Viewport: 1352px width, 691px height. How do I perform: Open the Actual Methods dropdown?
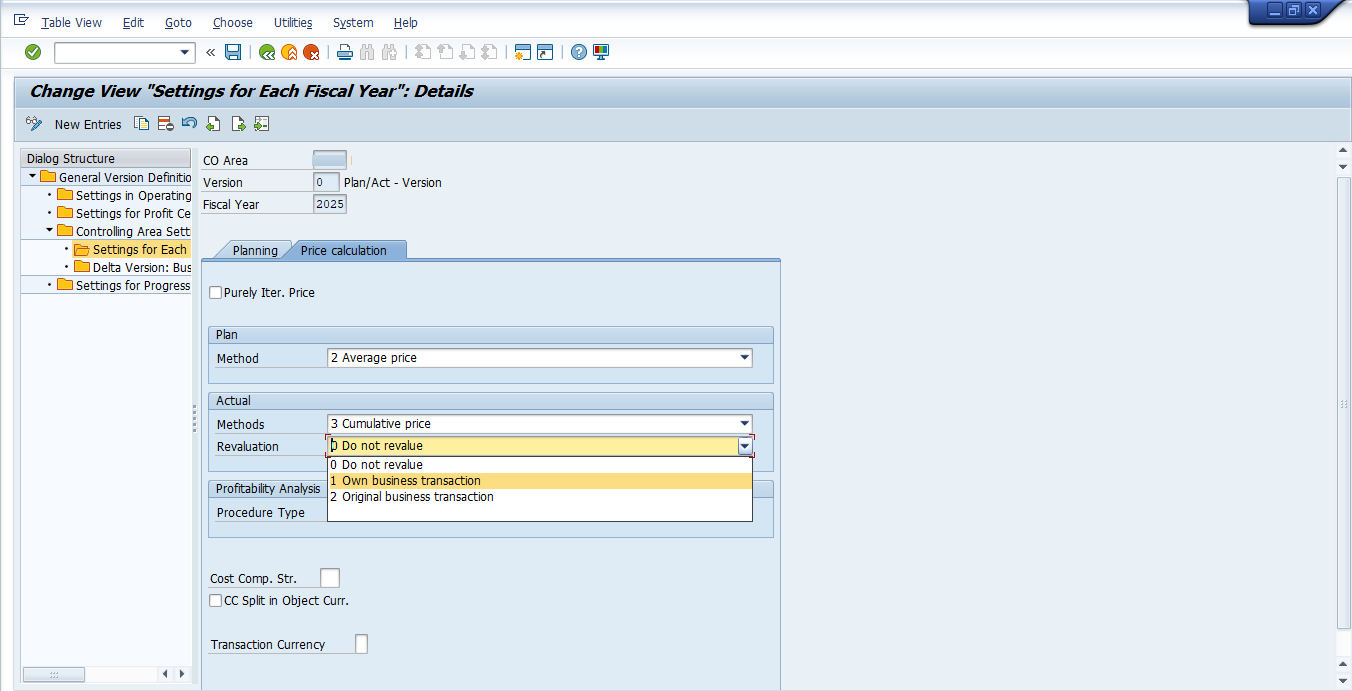pyautogui.click(x=744, y=424)
